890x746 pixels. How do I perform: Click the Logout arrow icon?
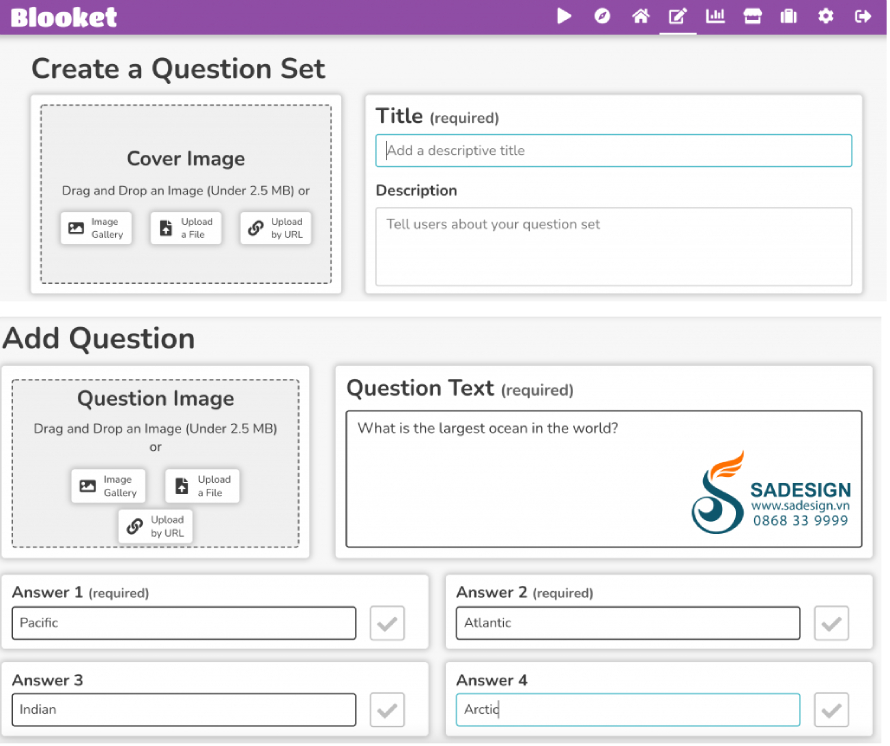pos(863,16)
